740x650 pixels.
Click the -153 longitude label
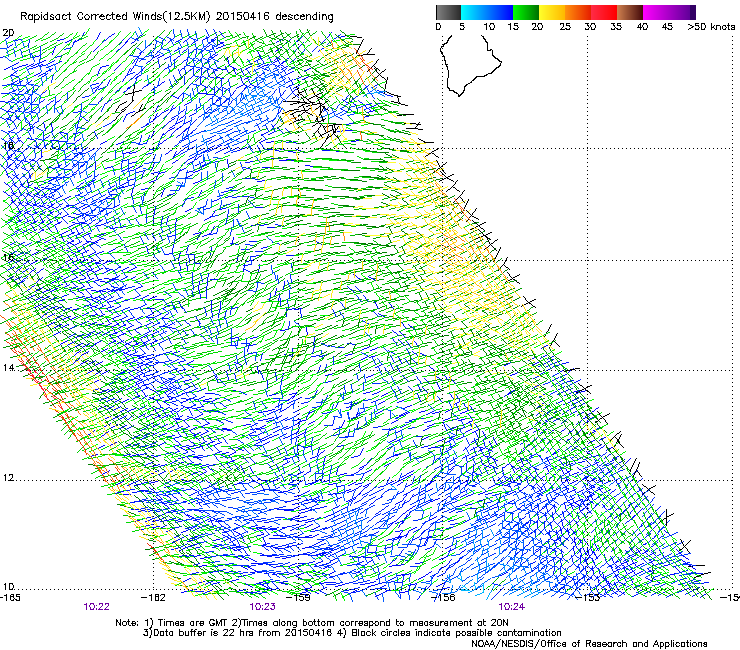(x=588, y=598)
